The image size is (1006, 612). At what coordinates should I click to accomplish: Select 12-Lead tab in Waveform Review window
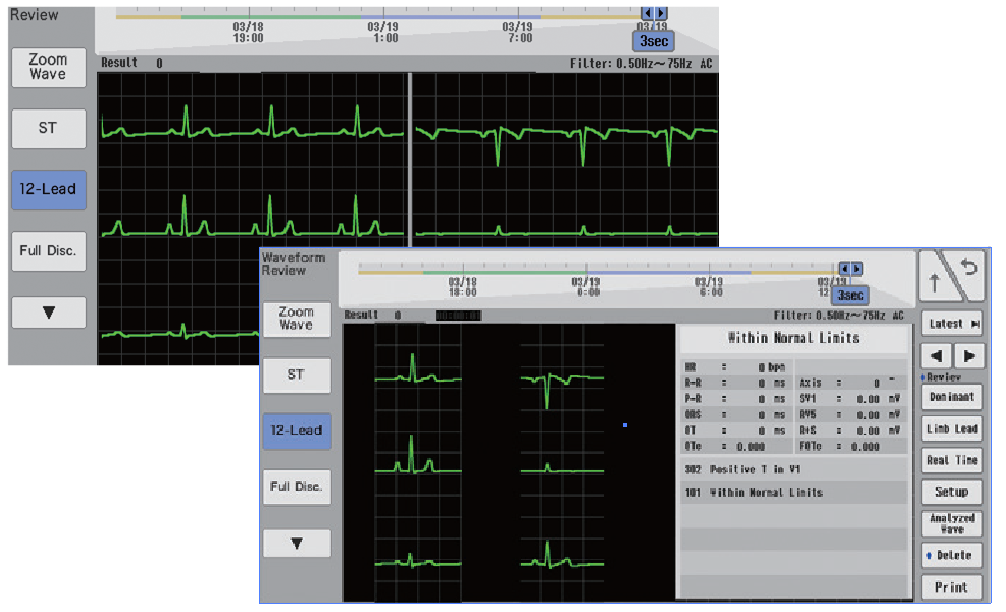[x=296, y=431]
